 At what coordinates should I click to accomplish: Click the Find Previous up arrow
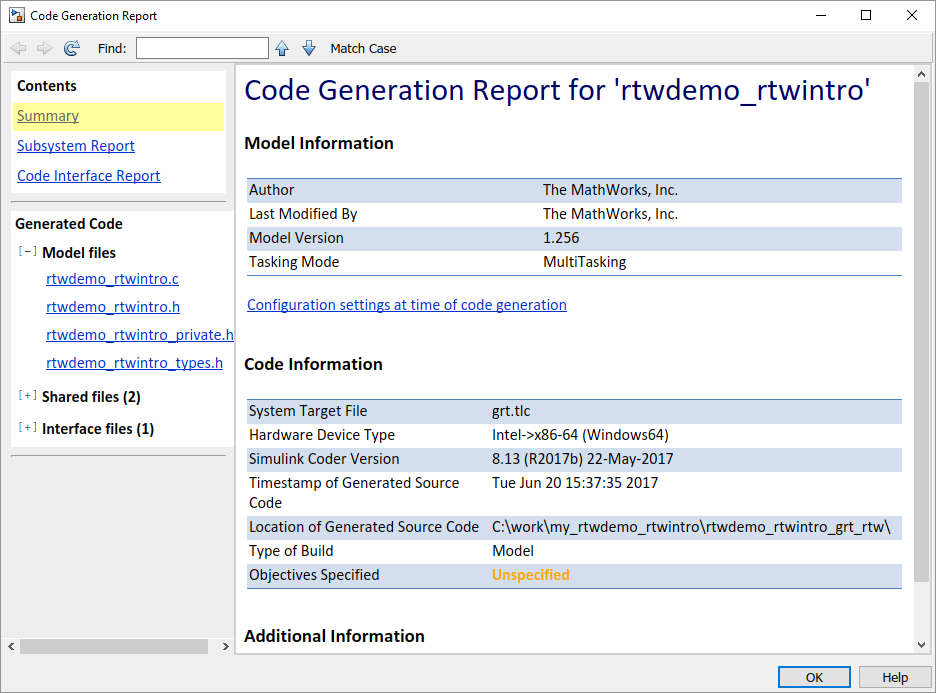tap(282, 48)
